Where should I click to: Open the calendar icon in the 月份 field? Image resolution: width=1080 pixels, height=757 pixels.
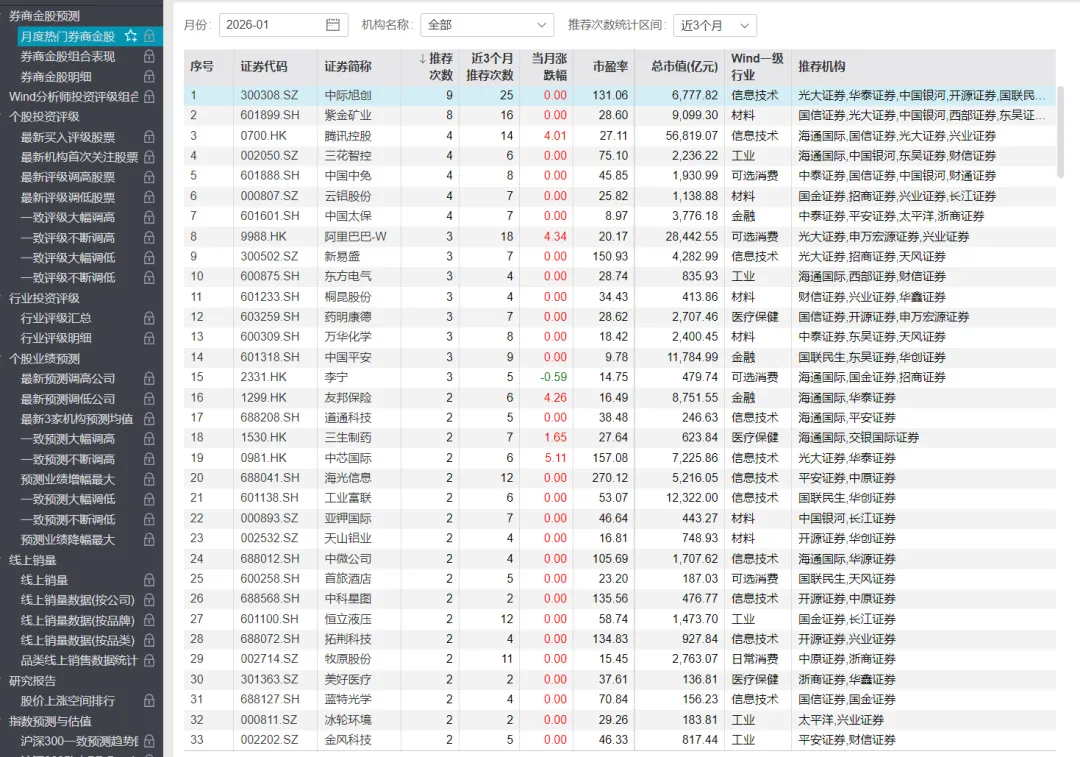pos(333,25)
